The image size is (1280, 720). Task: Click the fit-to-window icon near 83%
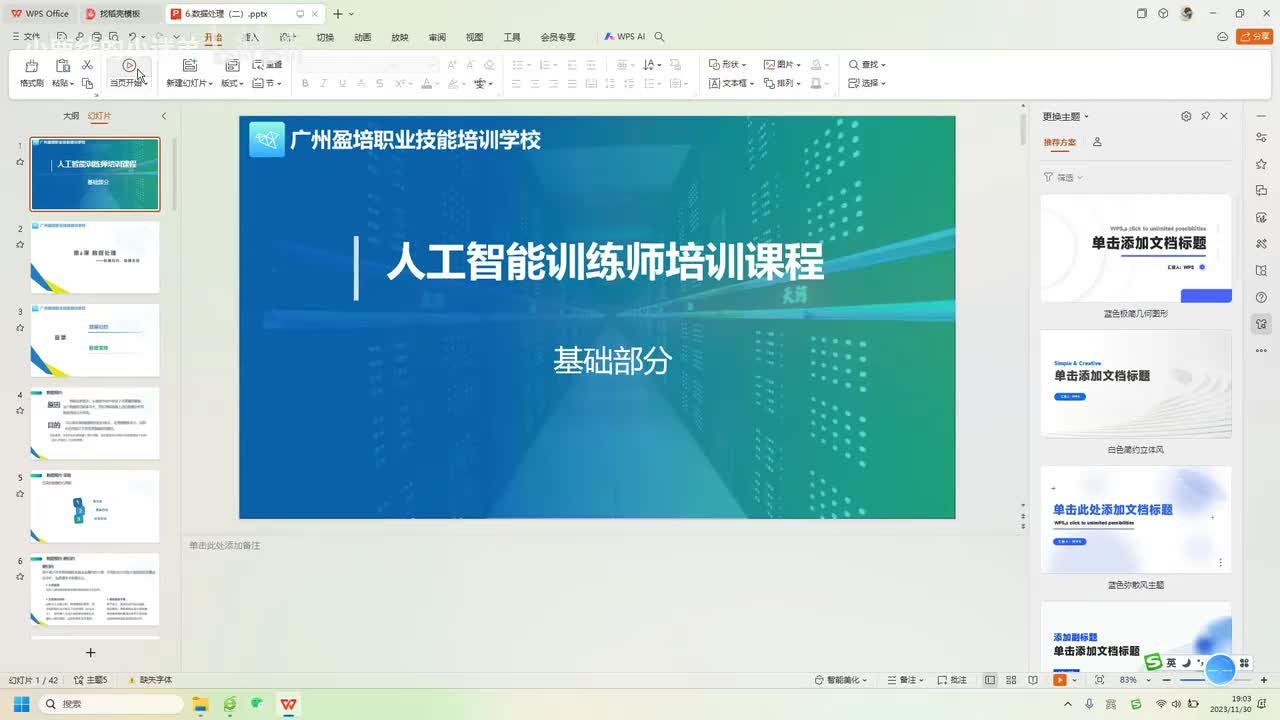pos(1099,680)
